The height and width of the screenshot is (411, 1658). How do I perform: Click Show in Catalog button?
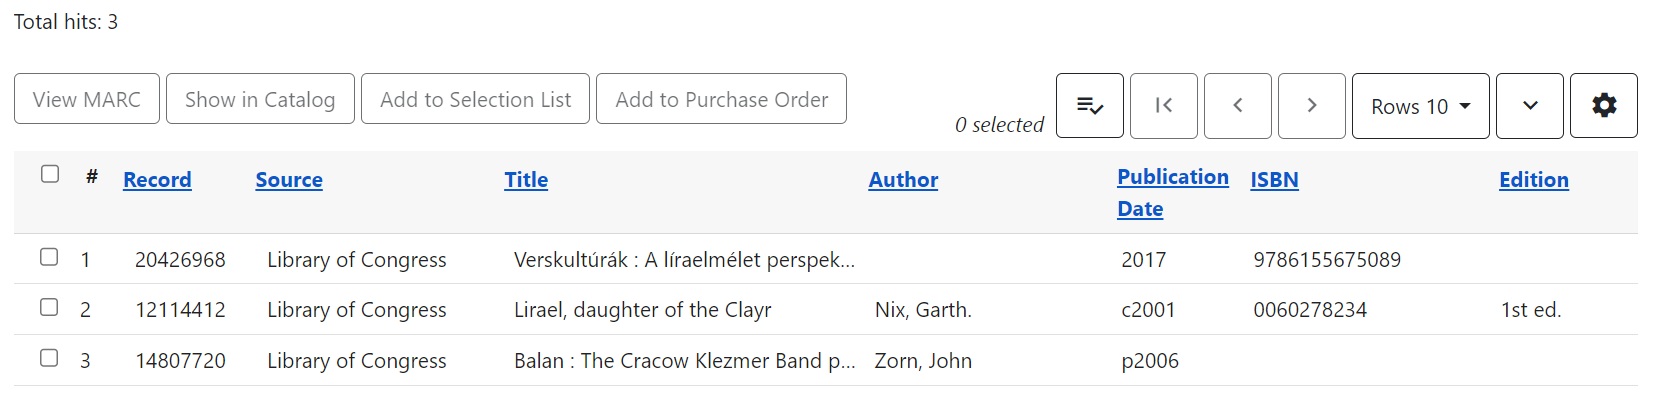(260, 99)
